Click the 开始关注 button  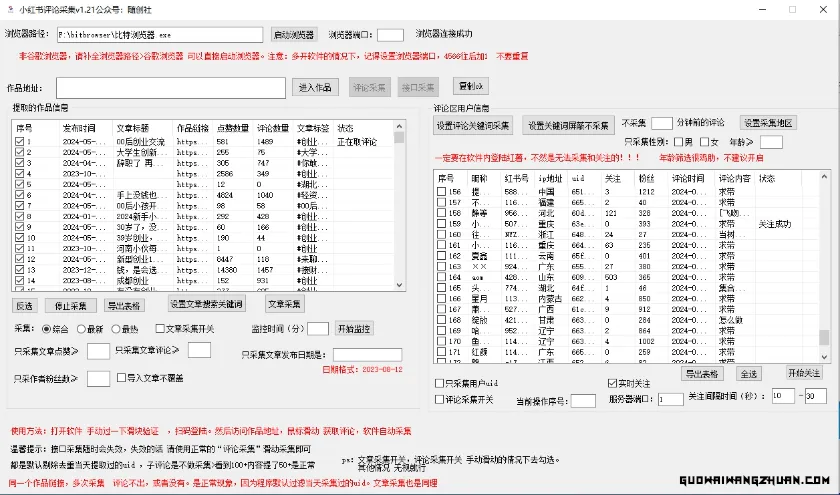(804, 373)
